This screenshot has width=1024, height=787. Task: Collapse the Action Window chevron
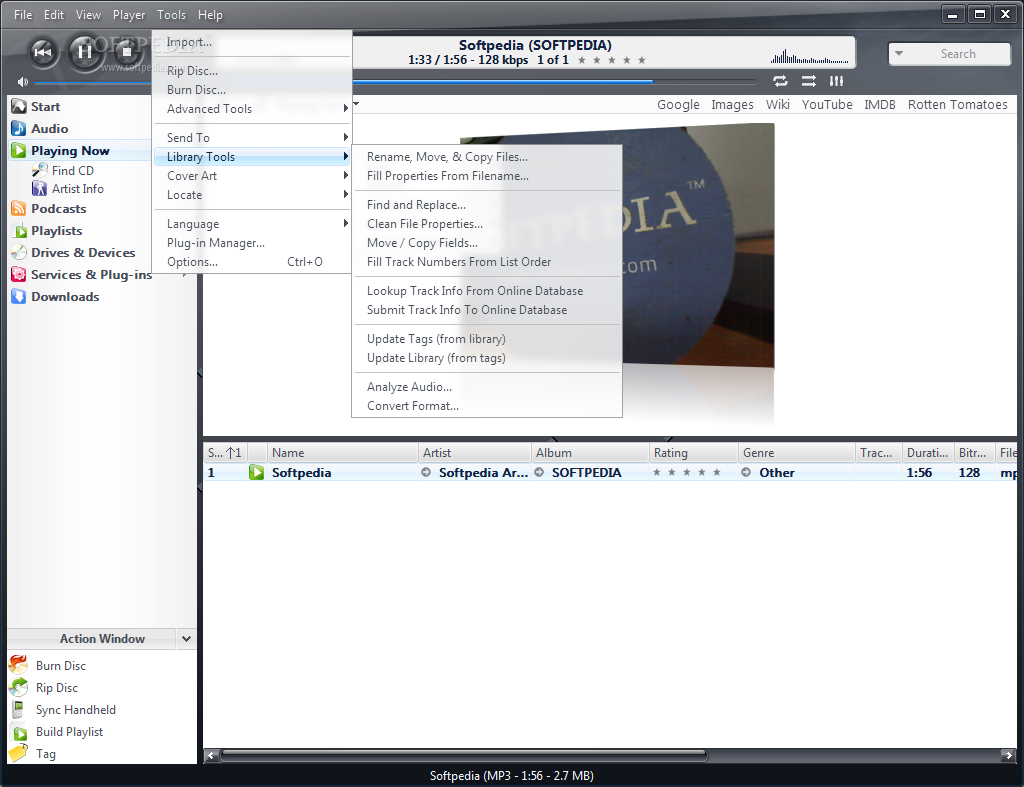pyautogui.click(x=186, y=639)
